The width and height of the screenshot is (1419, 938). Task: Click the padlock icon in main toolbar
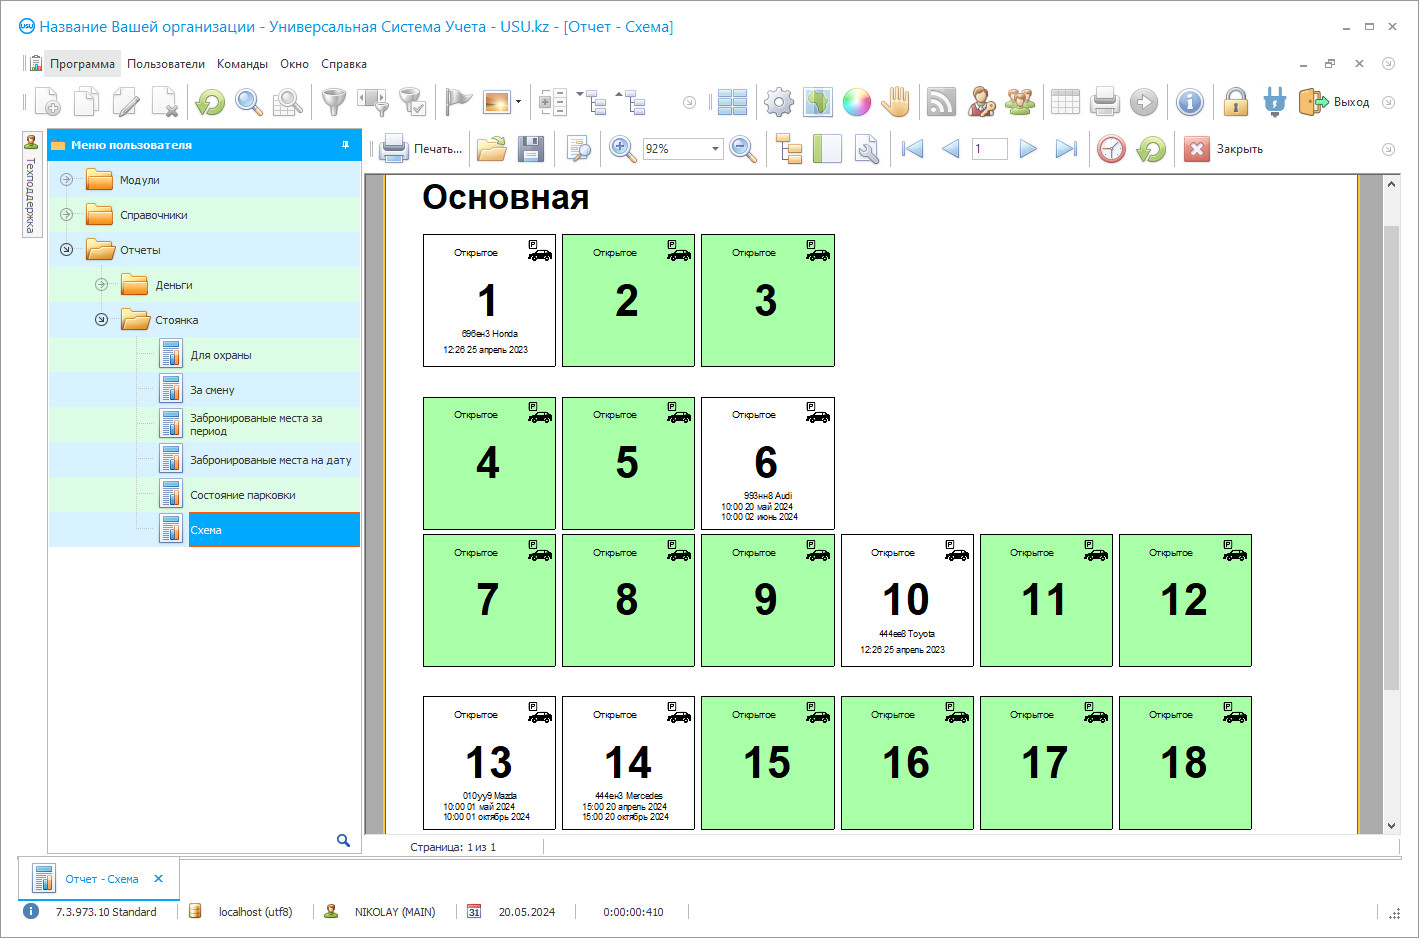click(x=1236, y=102)
